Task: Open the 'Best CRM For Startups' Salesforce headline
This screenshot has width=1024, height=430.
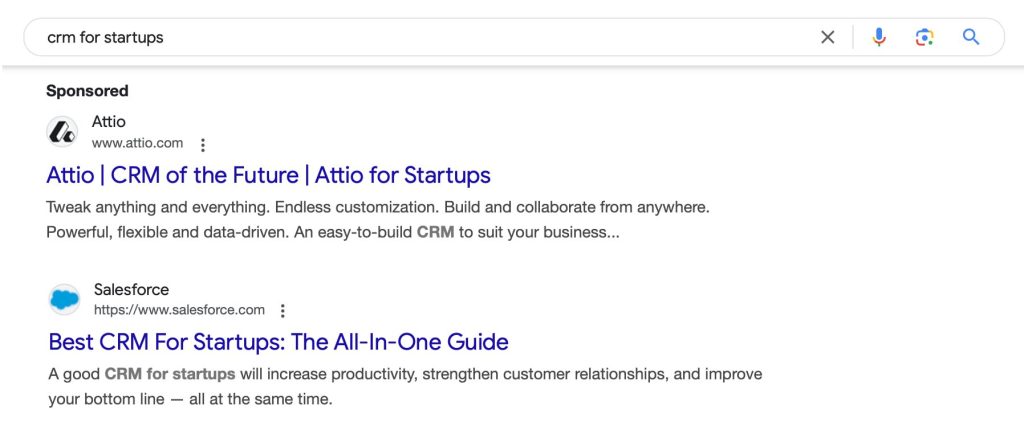Action: click(x=278, y=342)
